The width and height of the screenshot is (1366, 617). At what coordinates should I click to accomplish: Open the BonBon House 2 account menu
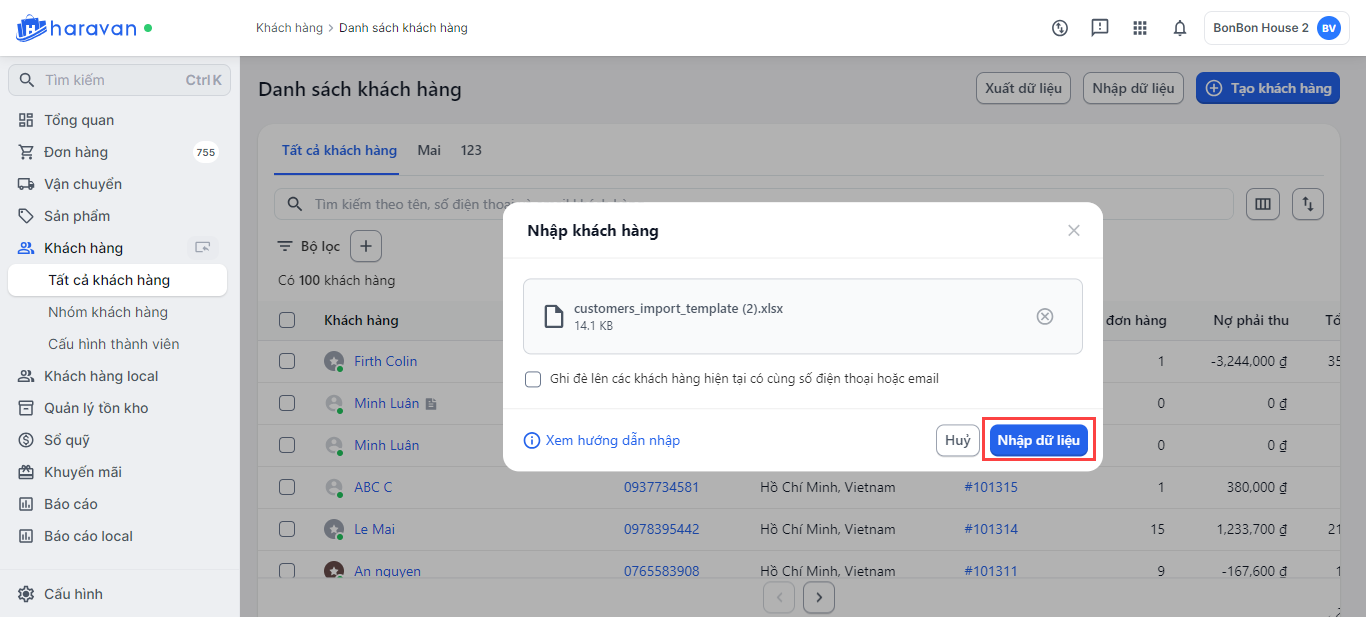(x=1276, y=28)
